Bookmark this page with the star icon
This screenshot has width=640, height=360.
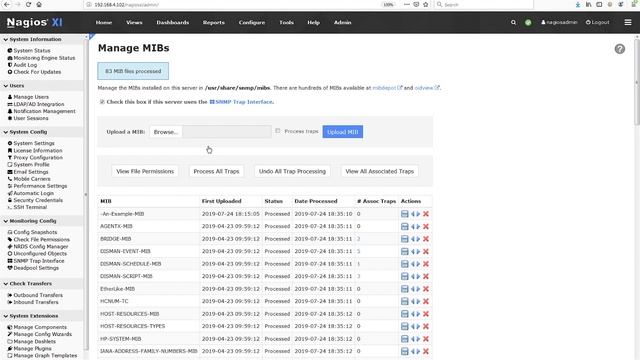point(426,4)
